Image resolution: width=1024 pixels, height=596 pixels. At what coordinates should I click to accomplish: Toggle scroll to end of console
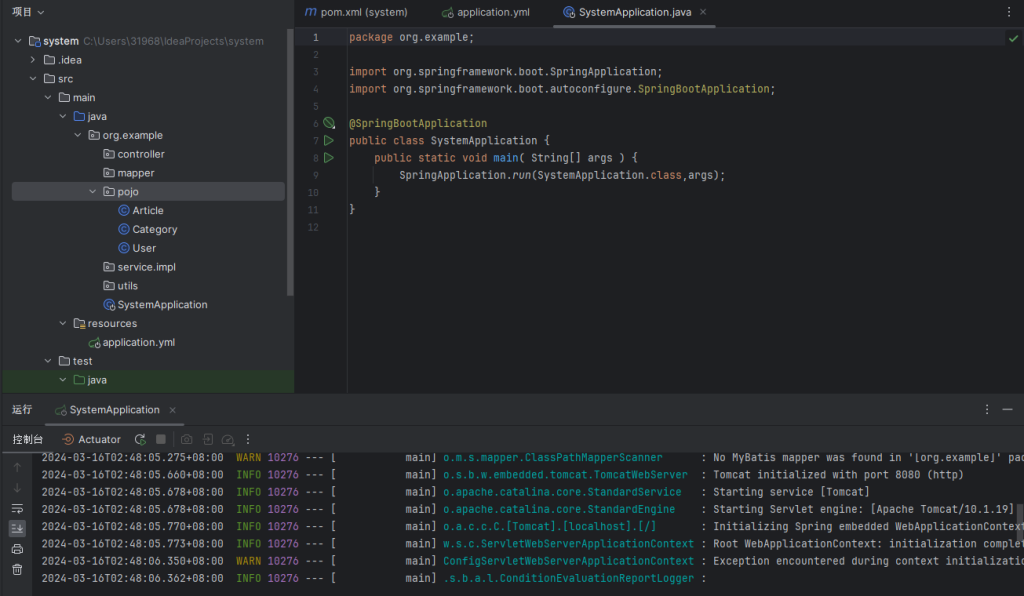17,528
